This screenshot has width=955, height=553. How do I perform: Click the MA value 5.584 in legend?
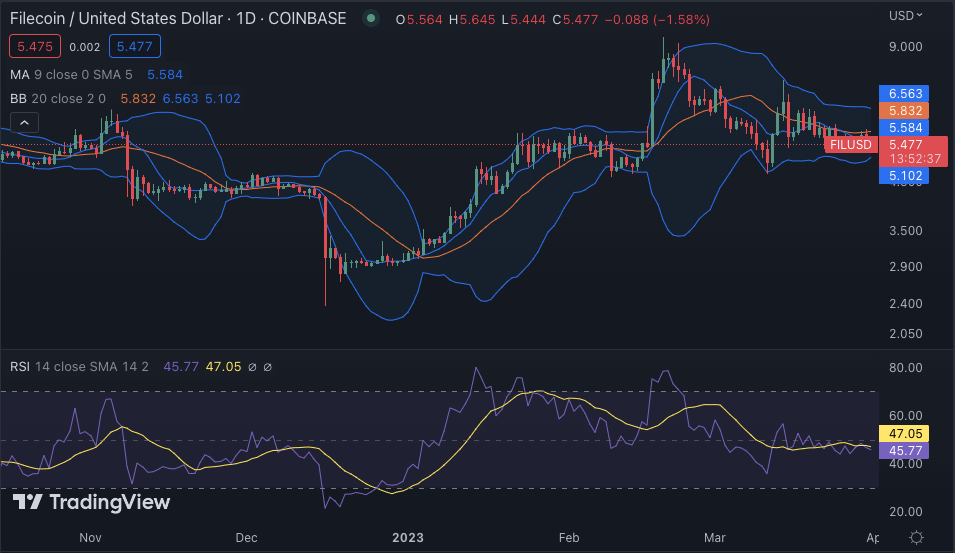tap(165, 75)
